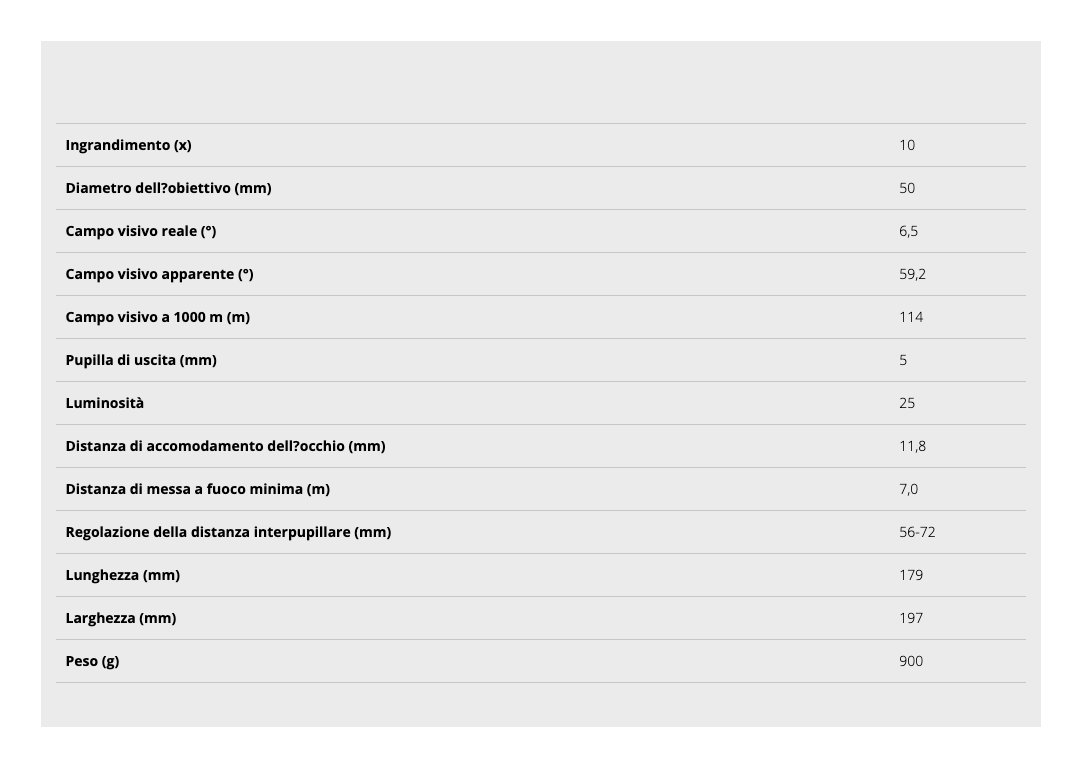Select the Luminosità value 25

coord(907,403)
